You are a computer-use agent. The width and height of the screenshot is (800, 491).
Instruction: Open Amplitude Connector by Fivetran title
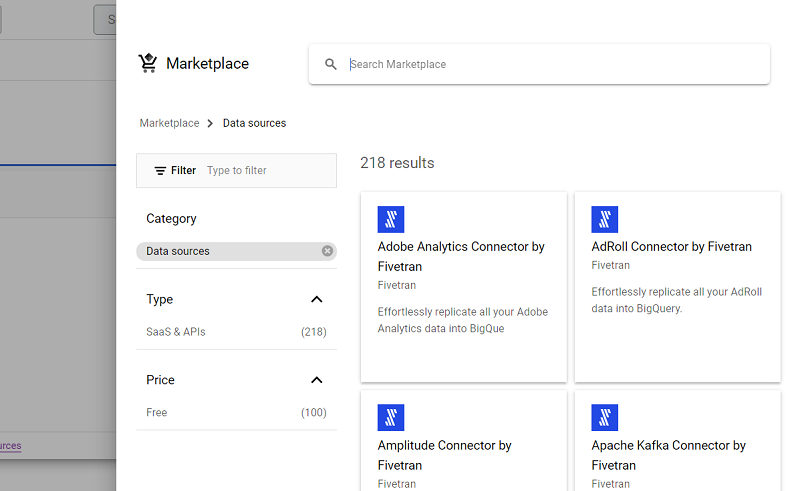445,455
